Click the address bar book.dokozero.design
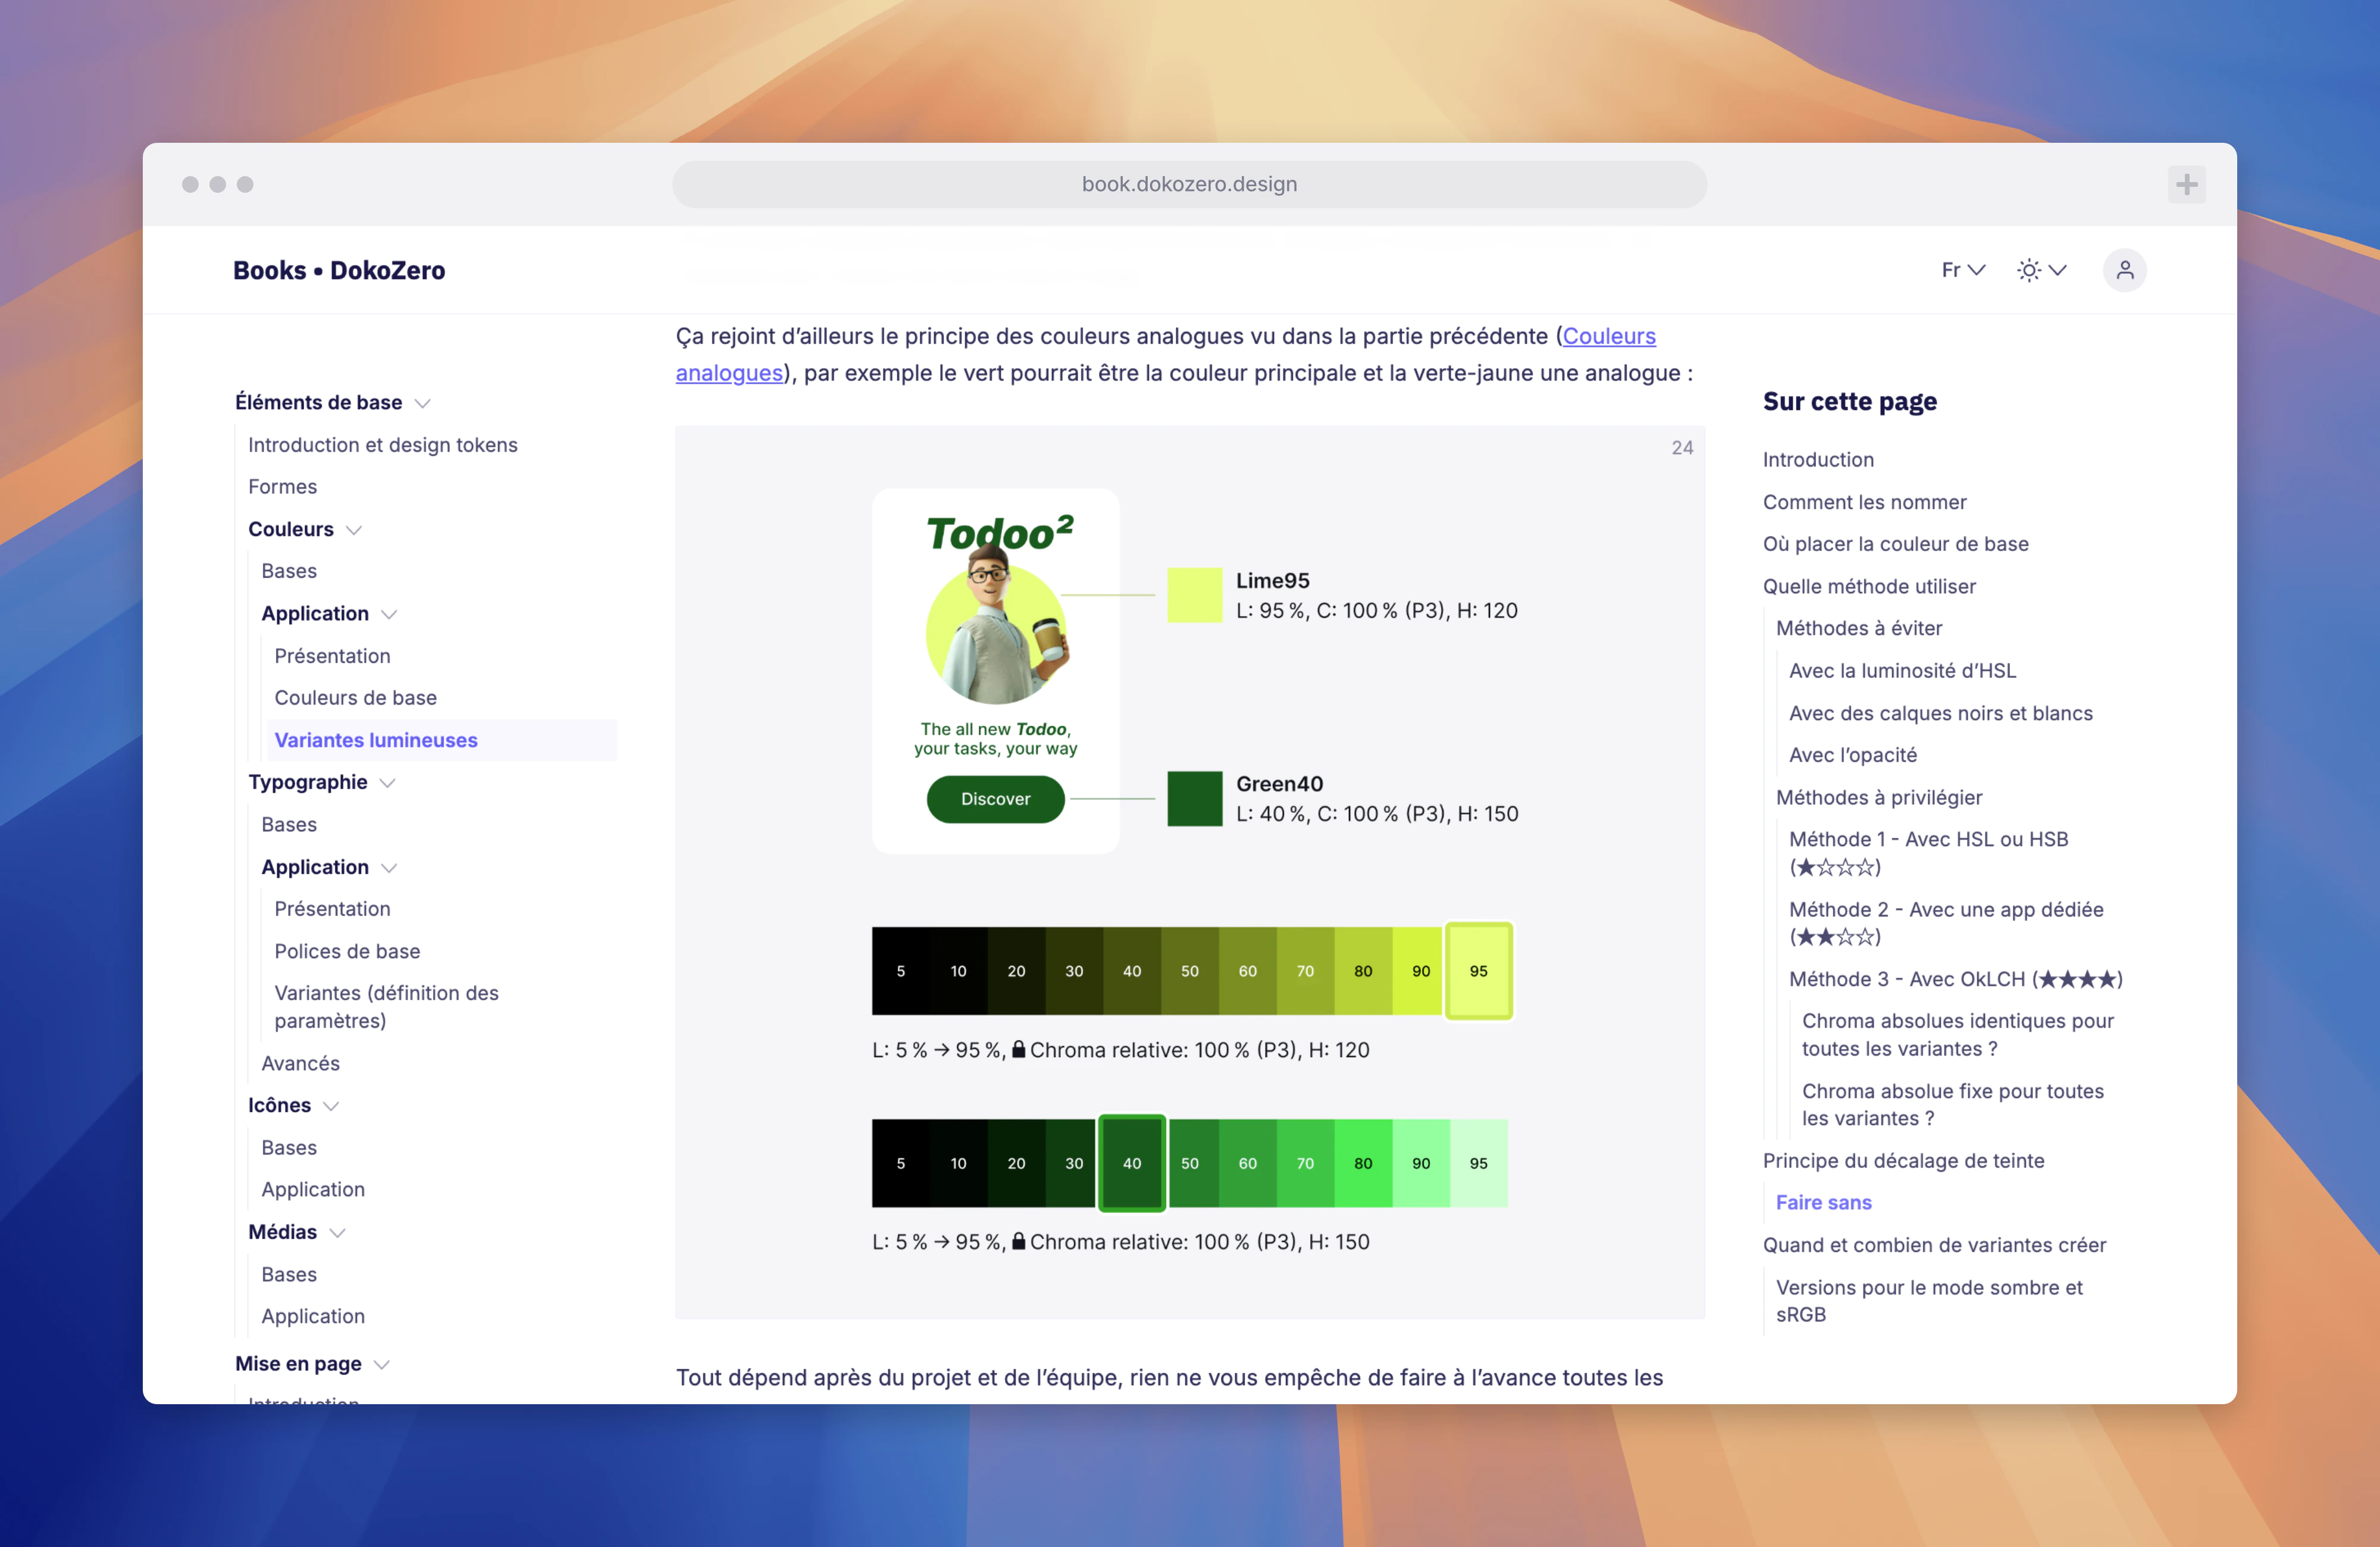The image size is (2380, 1547). (x=1189, y=184)
